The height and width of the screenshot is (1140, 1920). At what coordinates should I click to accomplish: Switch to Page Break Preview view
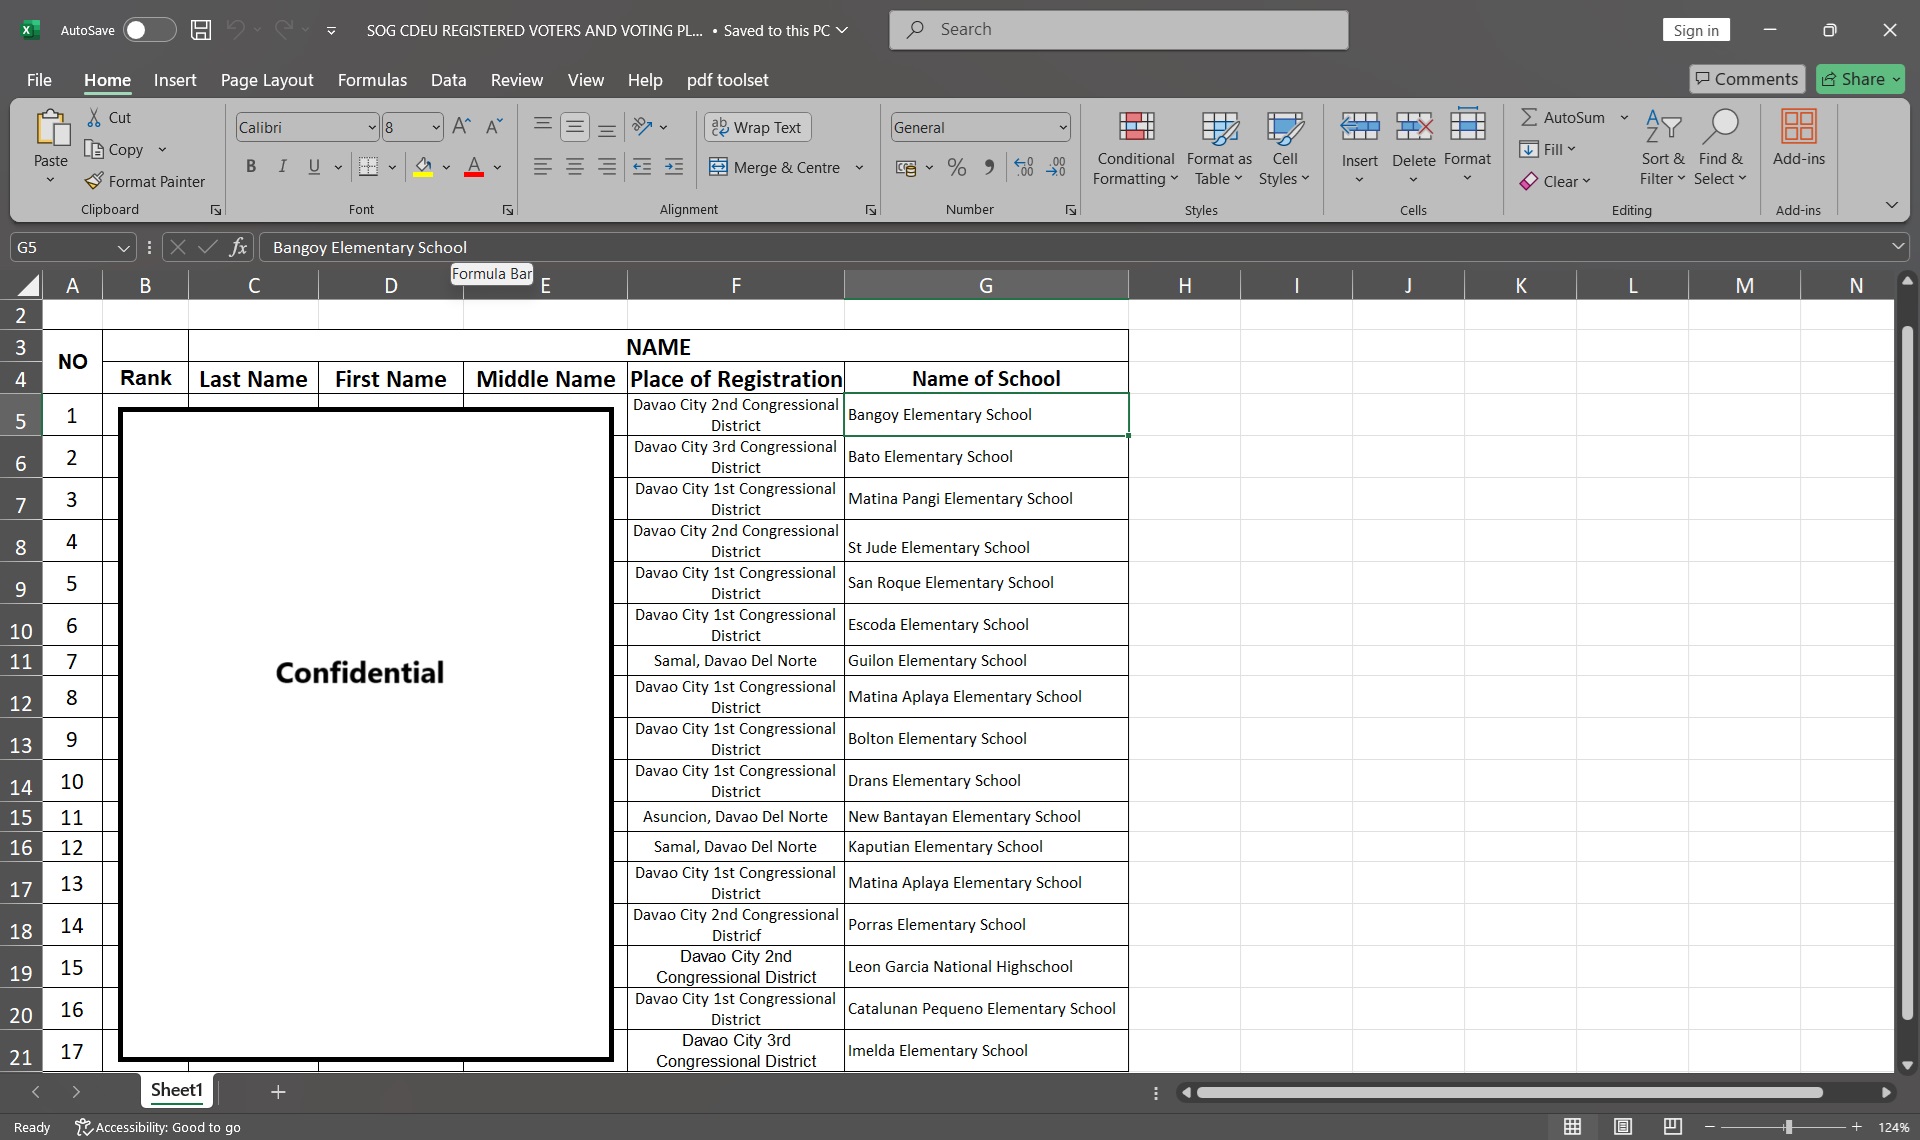click(x=1672, y=1127)
